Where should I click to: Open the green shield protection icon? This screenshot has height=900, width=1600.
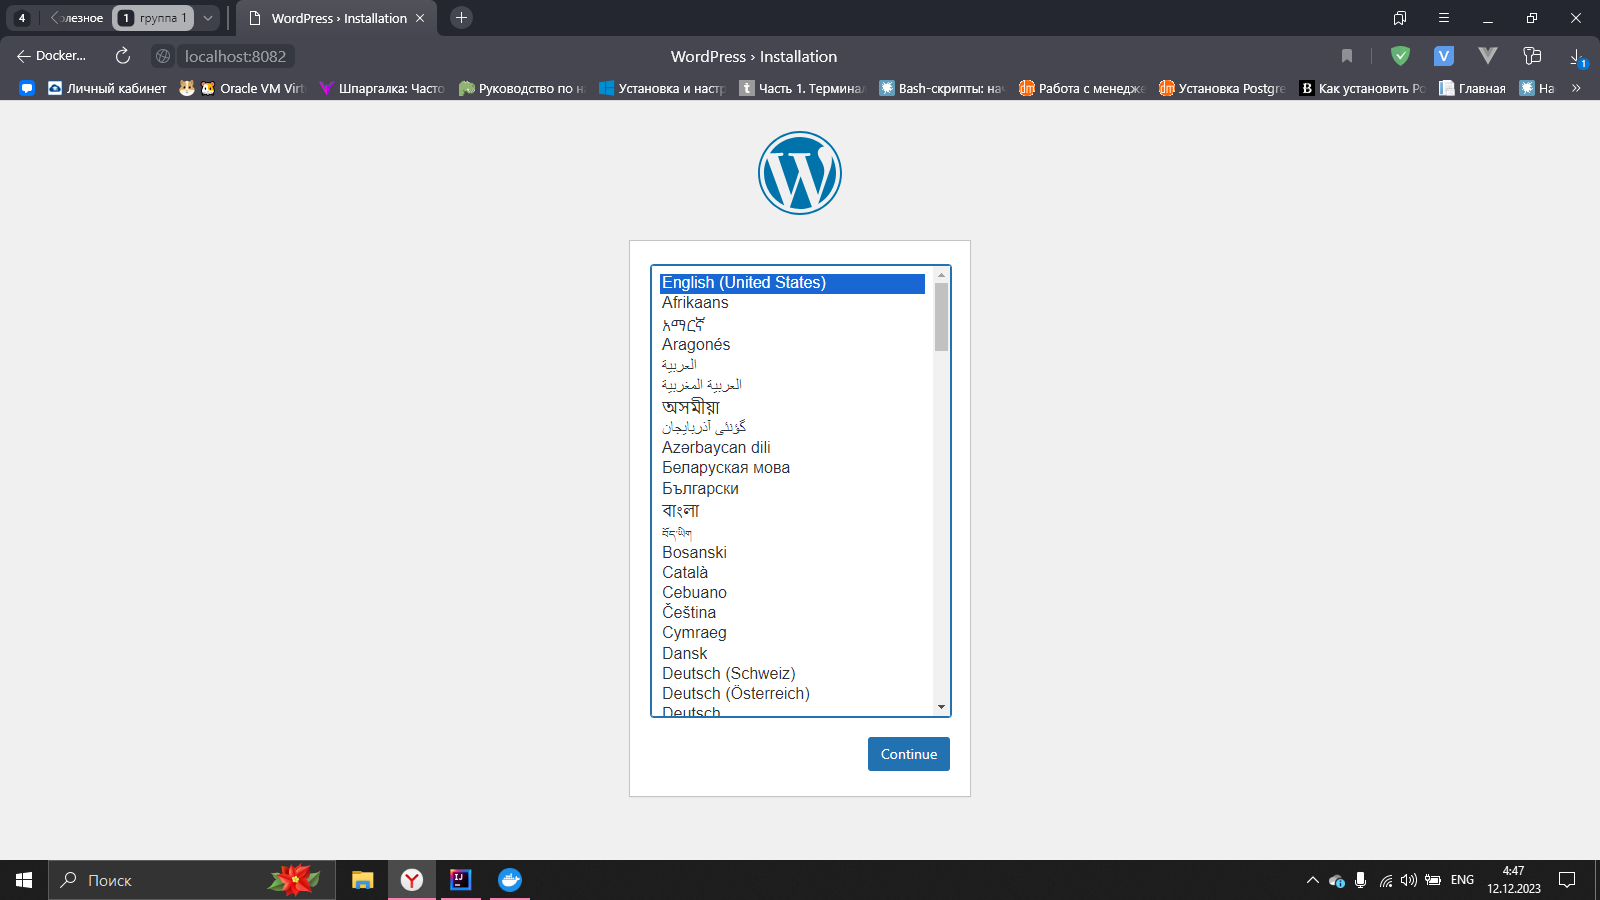click(x=1400, y=56)
